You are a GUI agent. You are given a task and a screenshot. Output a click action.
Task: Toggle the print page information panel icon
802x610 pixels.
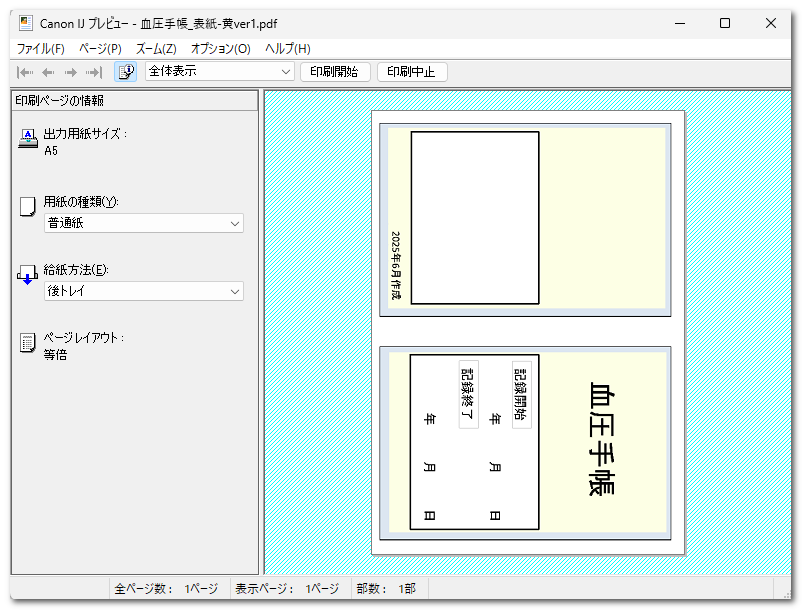pos(125,72)
